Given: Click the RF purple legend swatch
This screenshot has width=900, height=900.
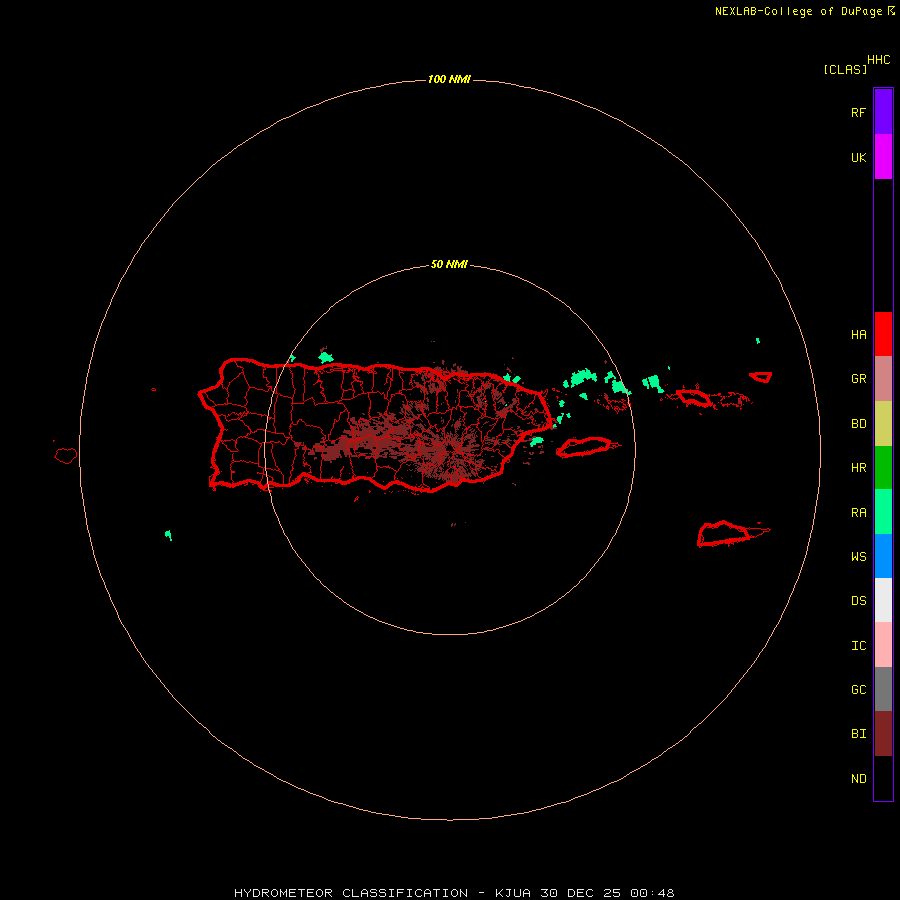Looking at the screenshot, I should coord(883,112).
